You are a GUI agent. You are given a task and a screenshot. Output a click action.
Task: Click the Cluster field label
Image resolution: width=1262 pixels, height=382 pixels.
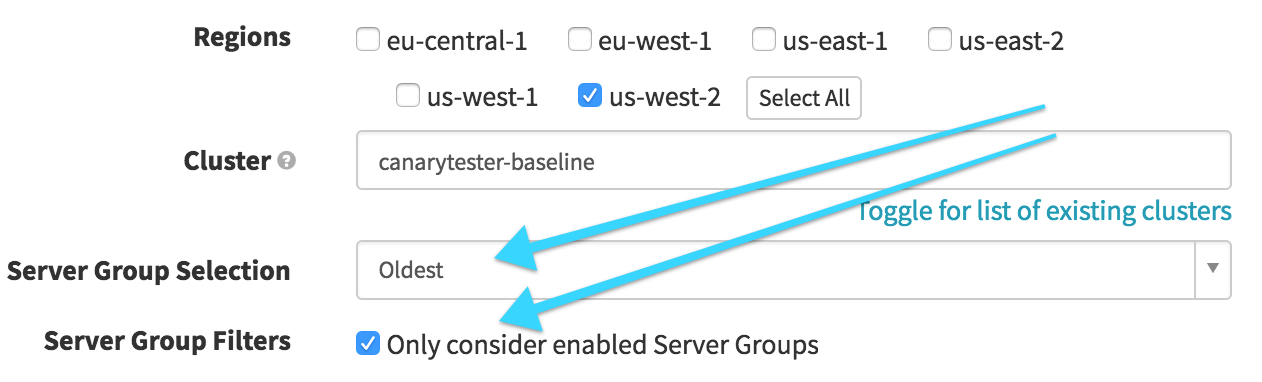point(227,160)
